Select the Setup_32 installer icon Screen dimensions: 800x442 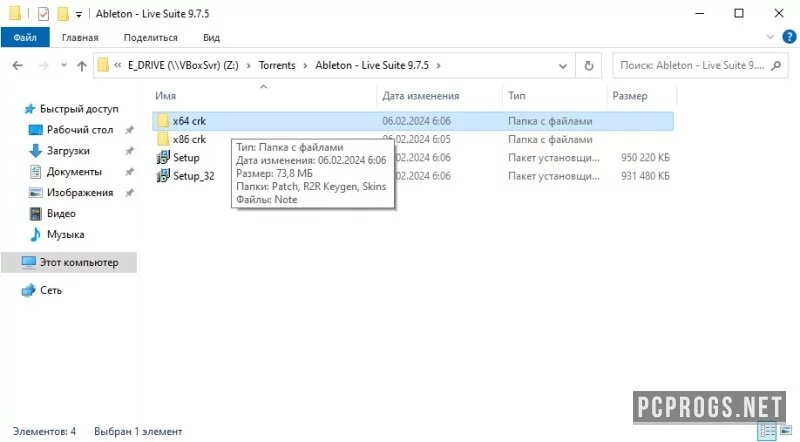(x=163, y=176)
